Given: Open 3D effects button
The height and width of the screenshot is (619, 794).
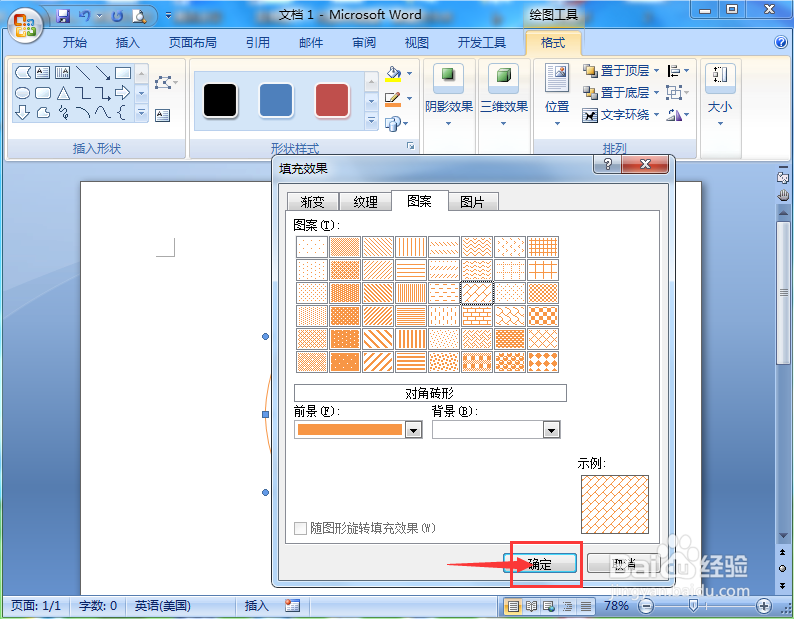Looking at the screenshot, I should (503, 94).
